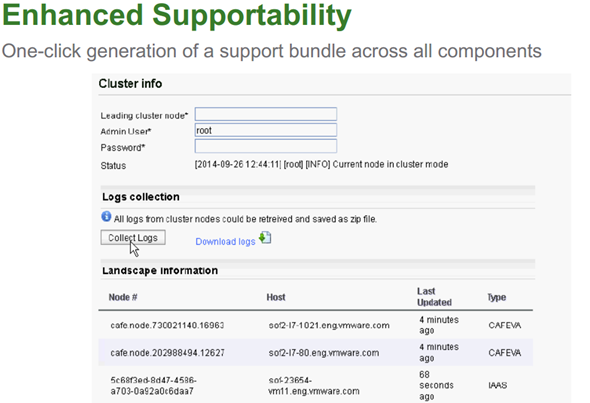Click host sof2-l7-80.eng.vmware.com
The height and width of the screenshot is (403, 590).
(324, 353)
